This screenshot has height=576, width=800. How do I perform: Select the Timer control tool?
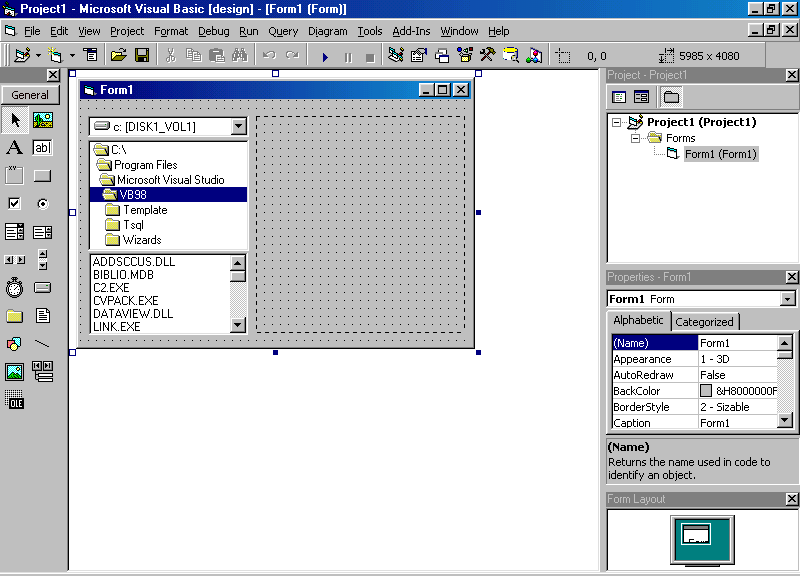[15, 288]
